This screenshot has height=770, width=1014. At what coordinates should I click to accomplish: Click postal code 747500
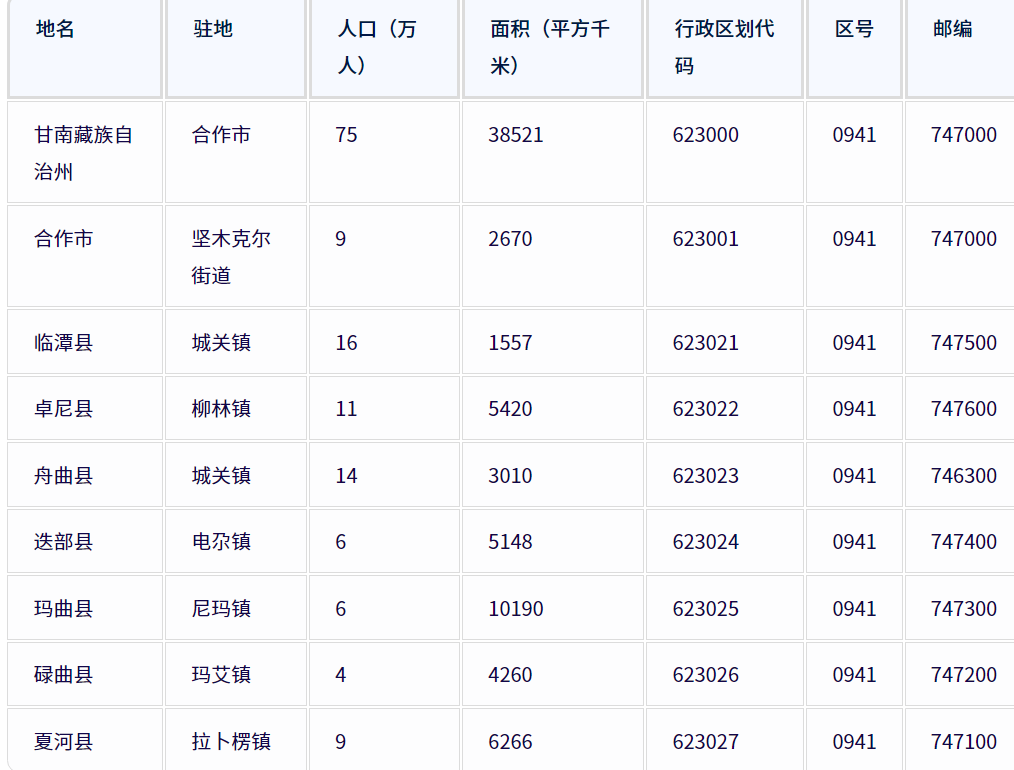(x=964, y=342)
